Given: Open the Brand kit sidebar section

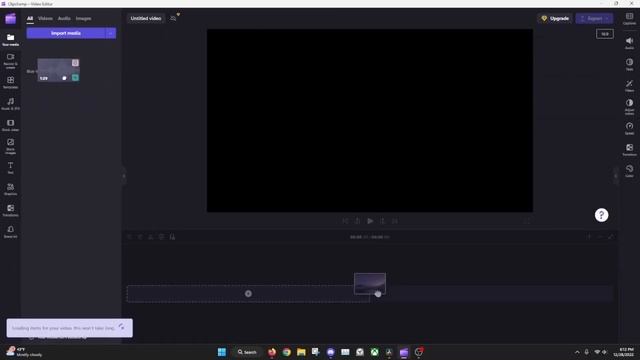Looking at the screenshot, I should [11, 232].
